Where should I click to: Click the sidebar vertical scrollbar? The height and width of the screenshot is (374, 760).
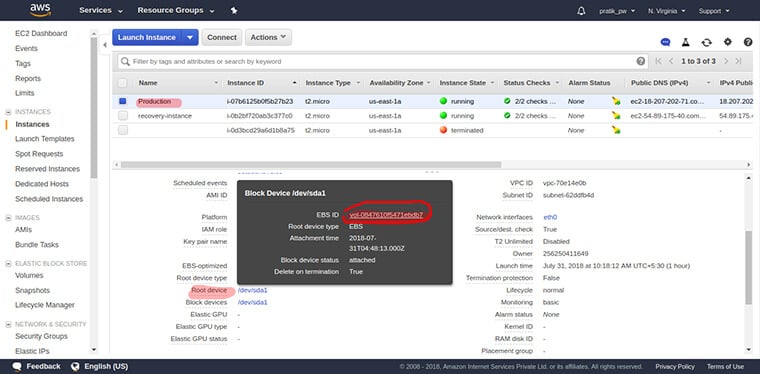point(94,108)
